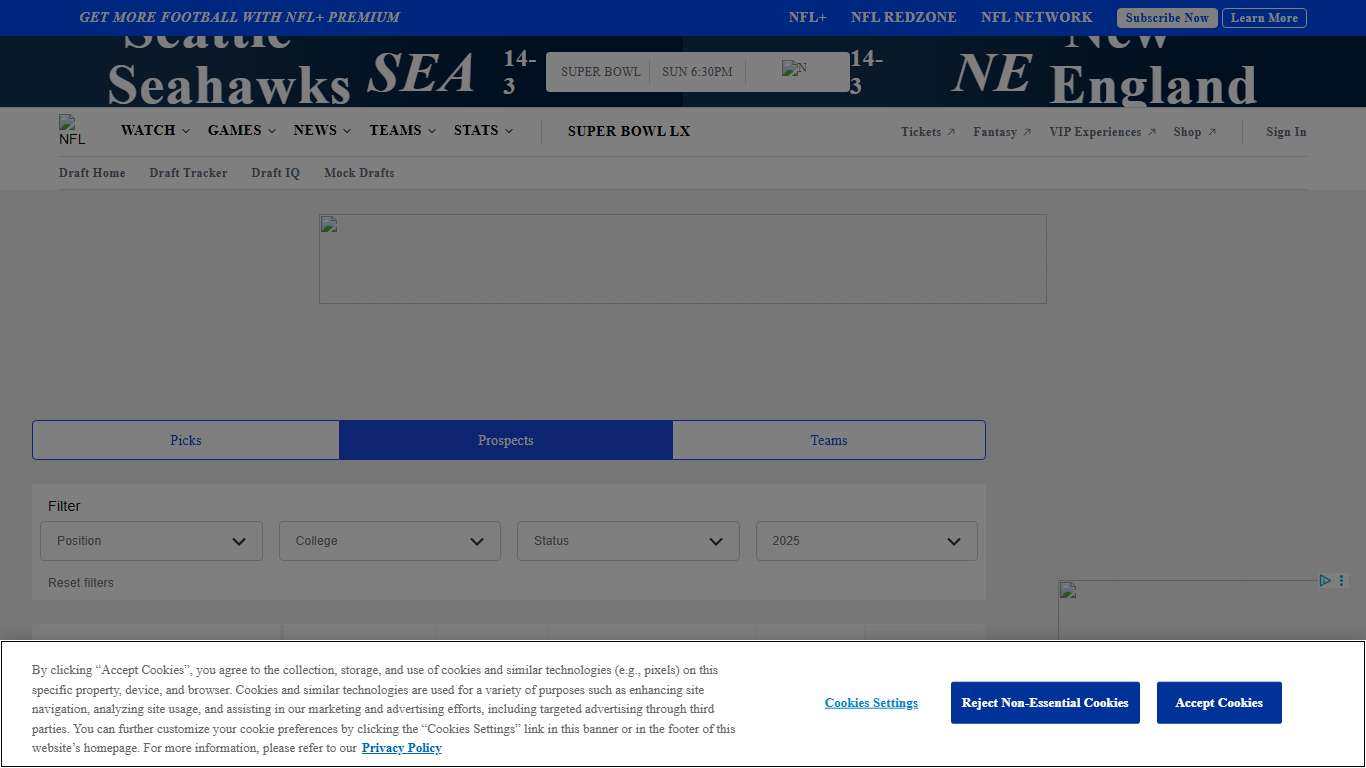Open the WATCH menu

tap(148, 130)
